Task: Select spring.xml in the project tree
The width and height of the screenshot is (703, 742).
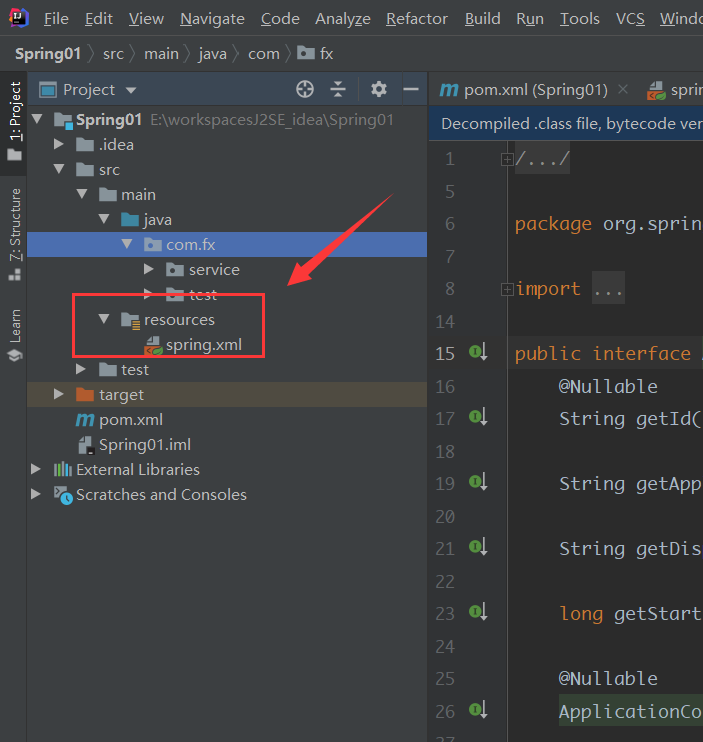Action: 203,345
